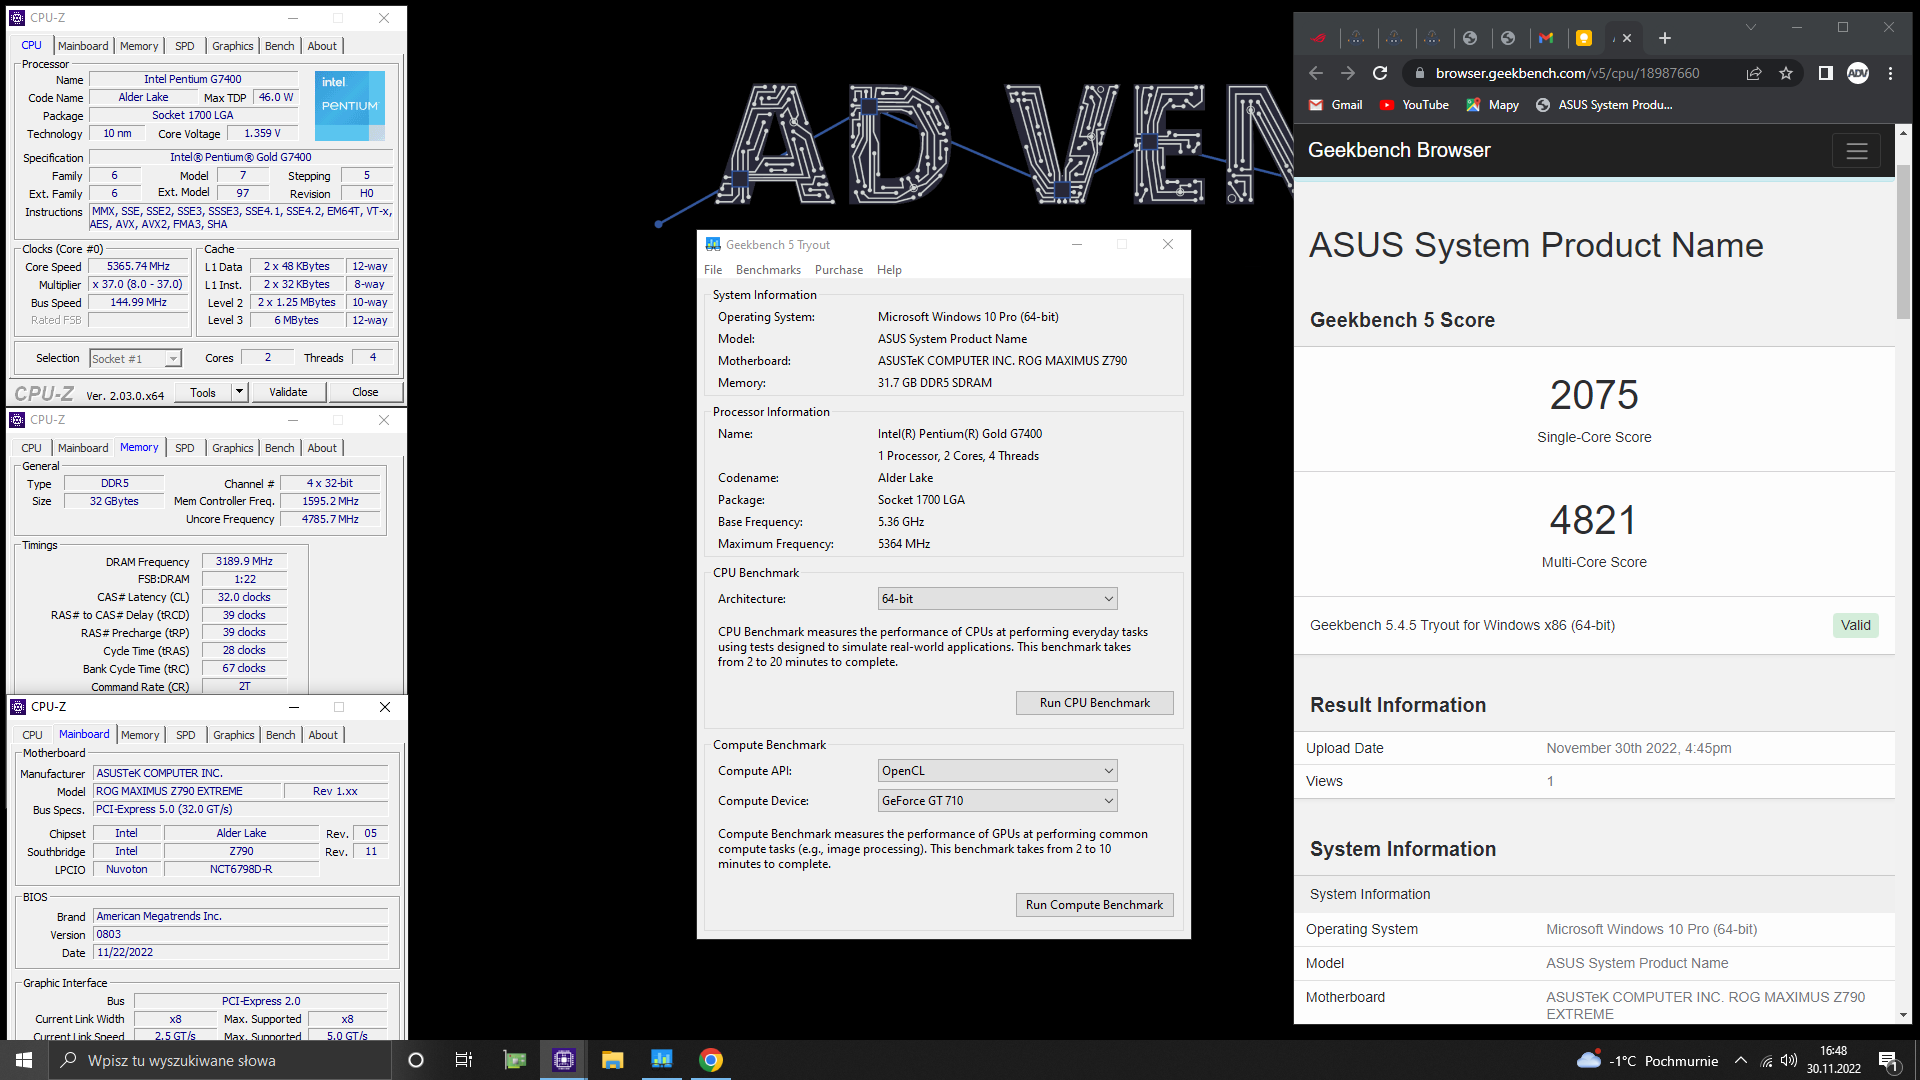Click the Validate button in CPU-Z
This screenshot has width=1920, height=1080.
pos(288,392)
